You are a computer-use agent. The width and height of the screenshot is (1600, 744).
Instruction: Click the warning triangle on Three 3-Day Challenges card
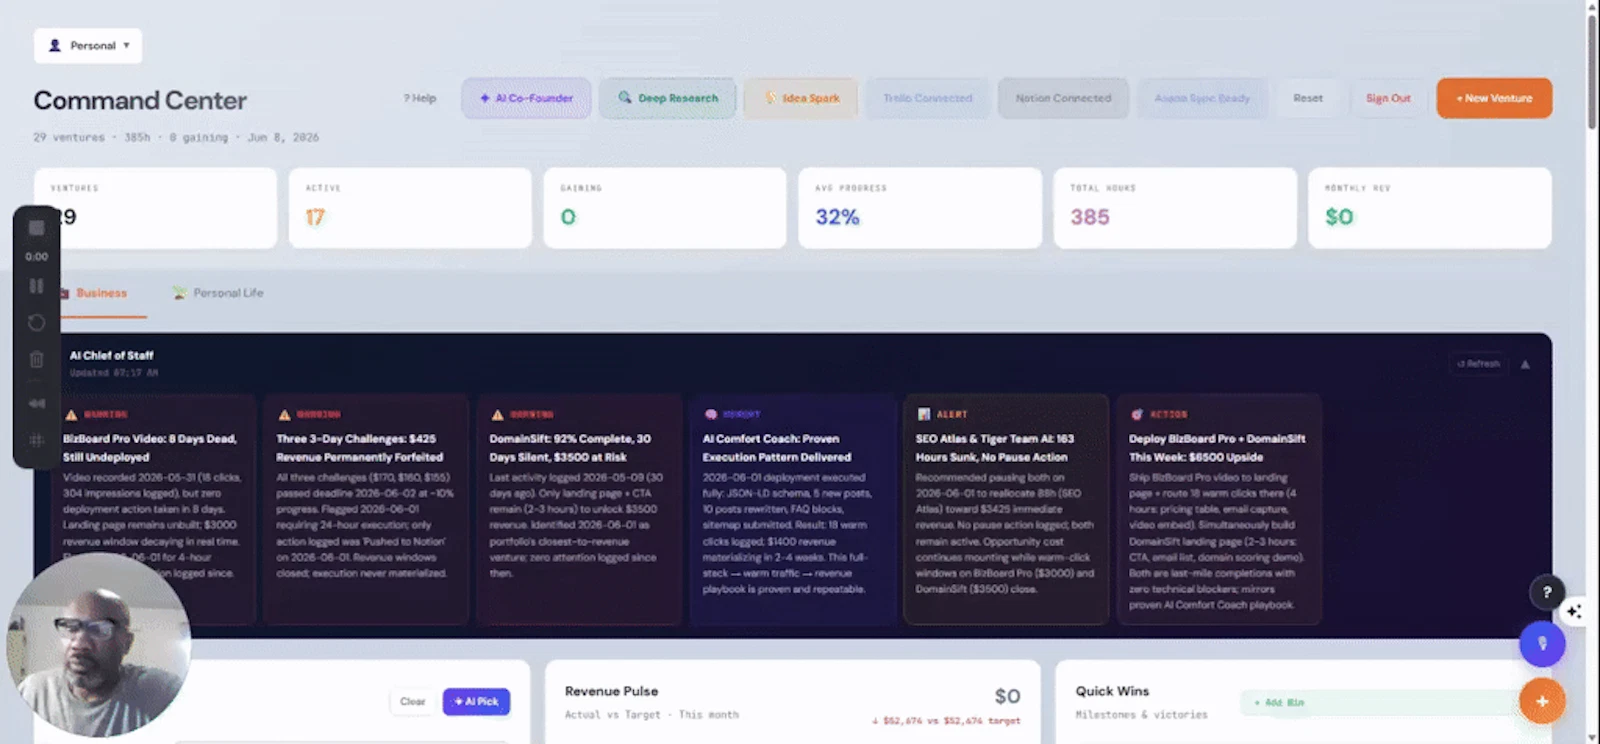[x=284, y=414]
